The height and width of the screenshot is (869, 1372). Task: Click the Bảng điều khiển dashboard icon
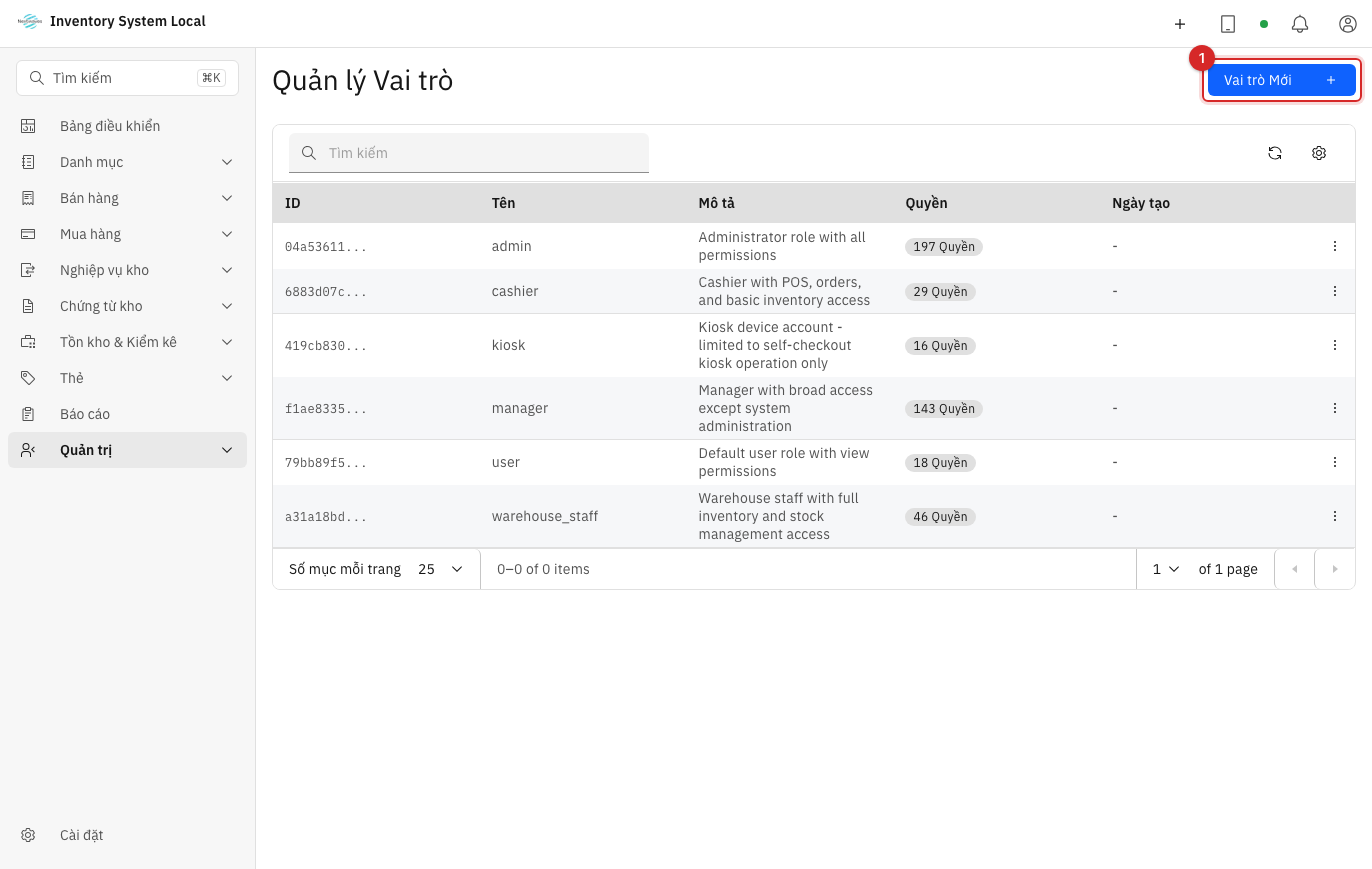click(x=28, y=126)
